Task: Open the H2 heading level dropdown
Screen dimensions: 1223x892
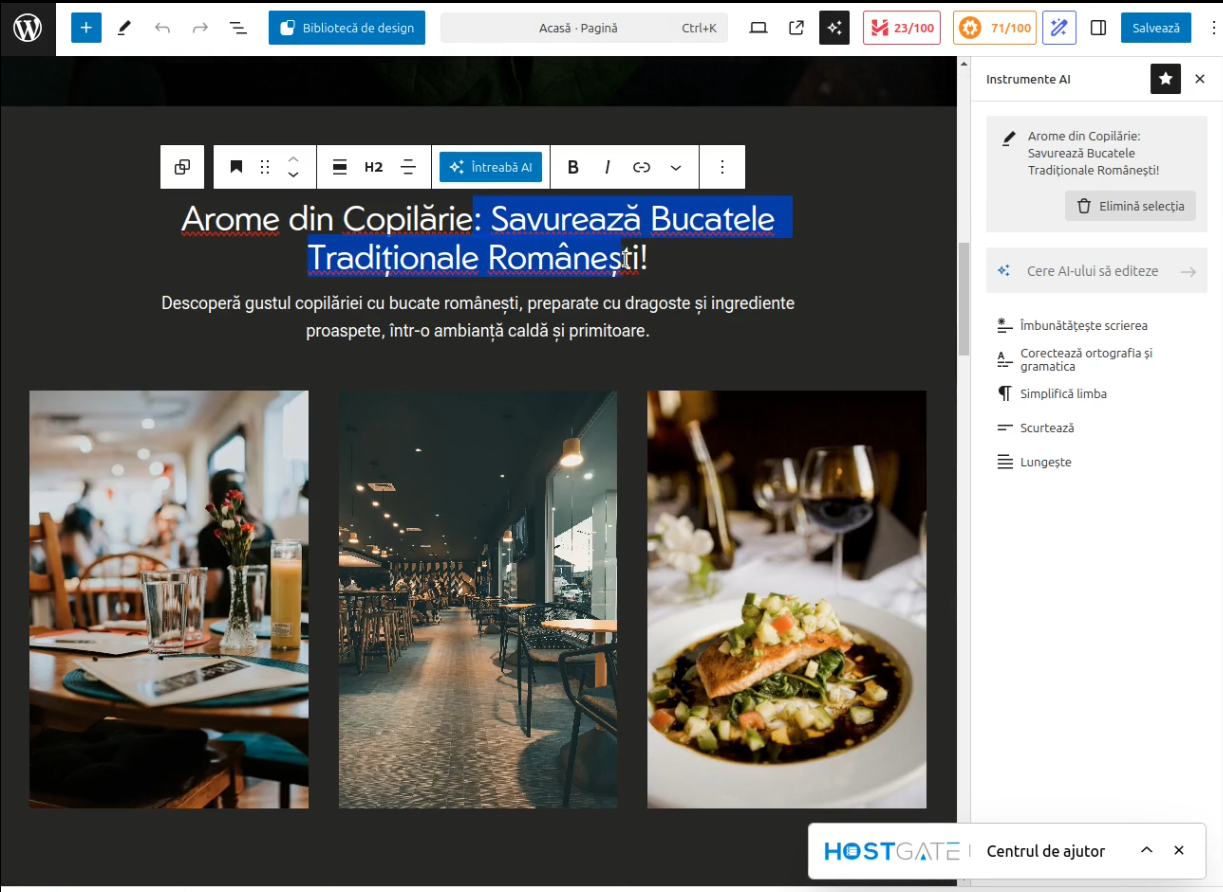Action: pyautogui.click(x=373, y=167)
